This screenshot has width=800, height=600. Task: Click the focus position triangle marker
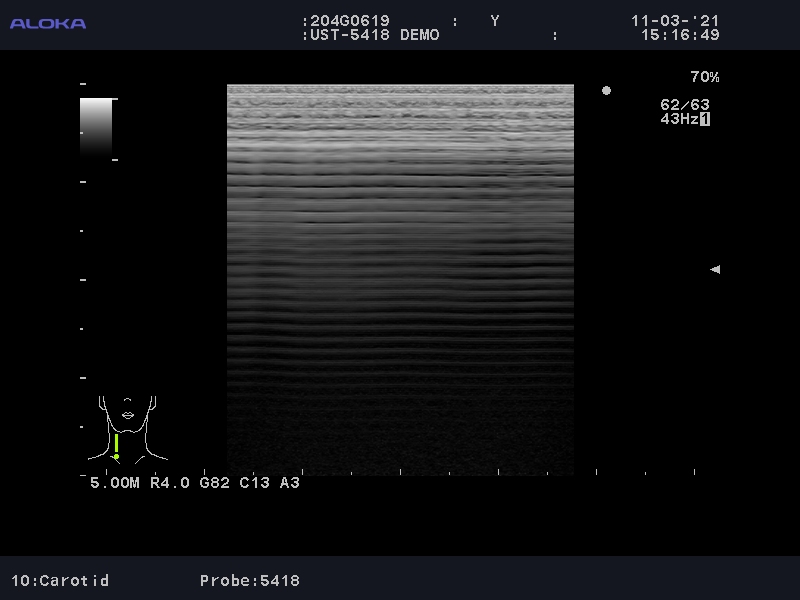coord(715,269)
